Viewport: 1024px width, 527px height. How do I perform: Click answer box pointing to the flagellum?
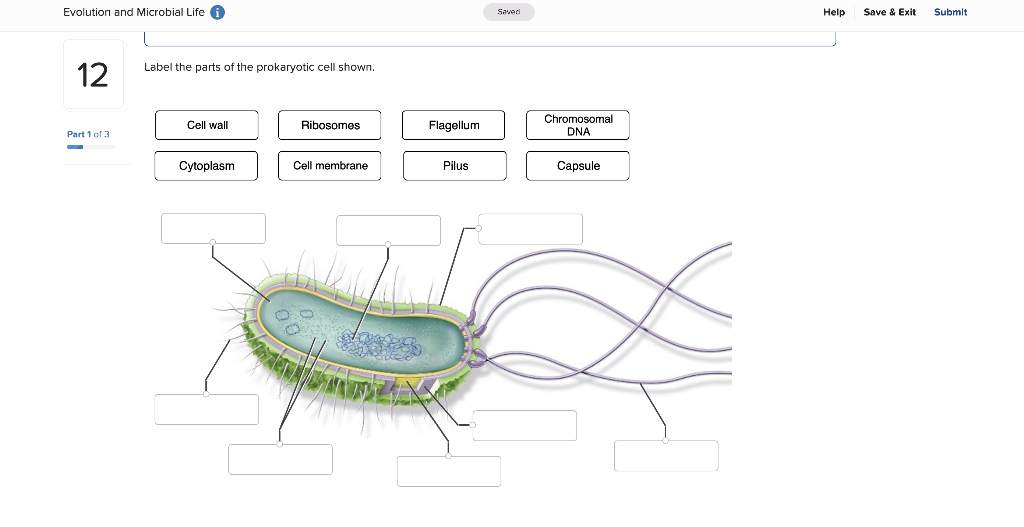(x=666, y=456)
